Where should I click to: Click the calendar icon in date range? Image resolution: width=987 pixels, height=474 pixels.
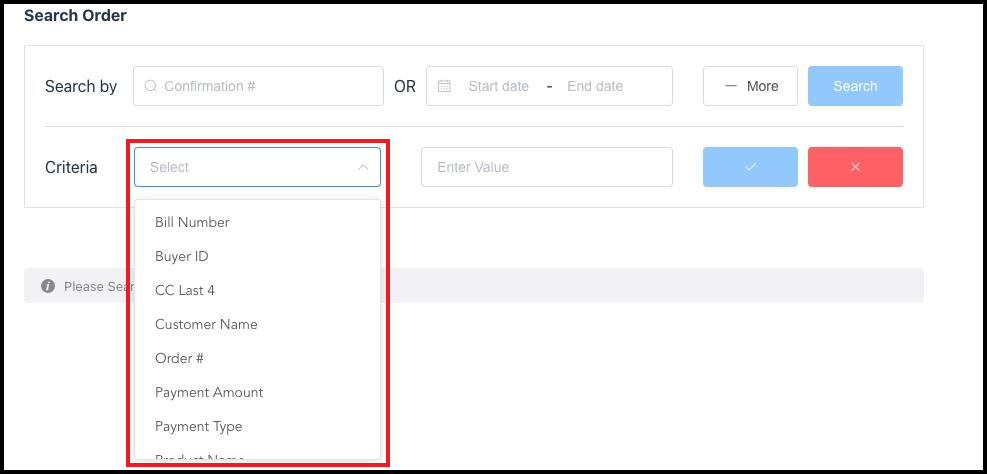tap(445, 86)
